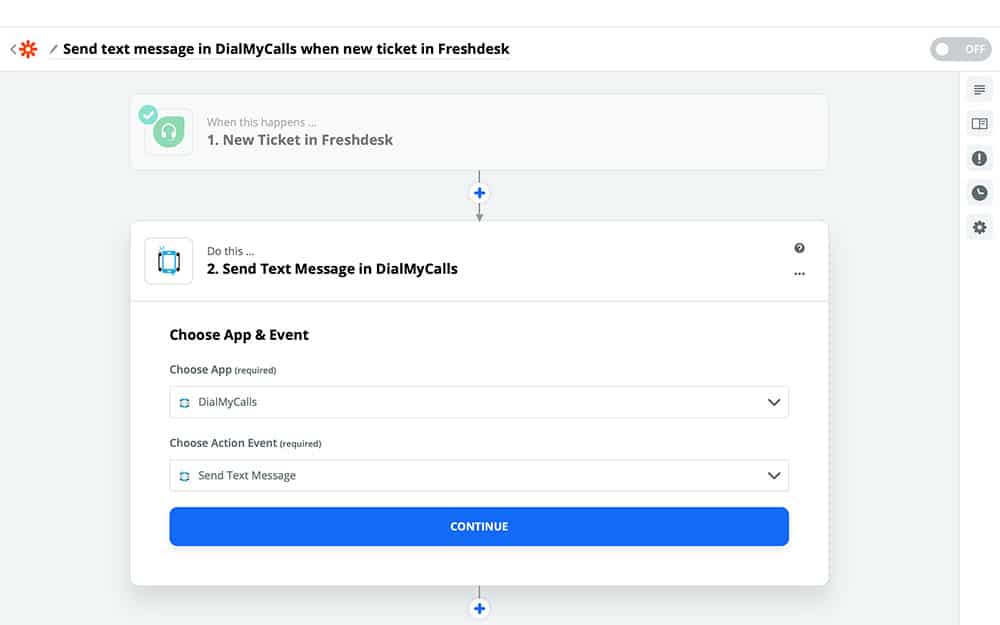Expand the Choose App DialMyCalls dropdown
1000x625 pixels.
click(479, 402)
